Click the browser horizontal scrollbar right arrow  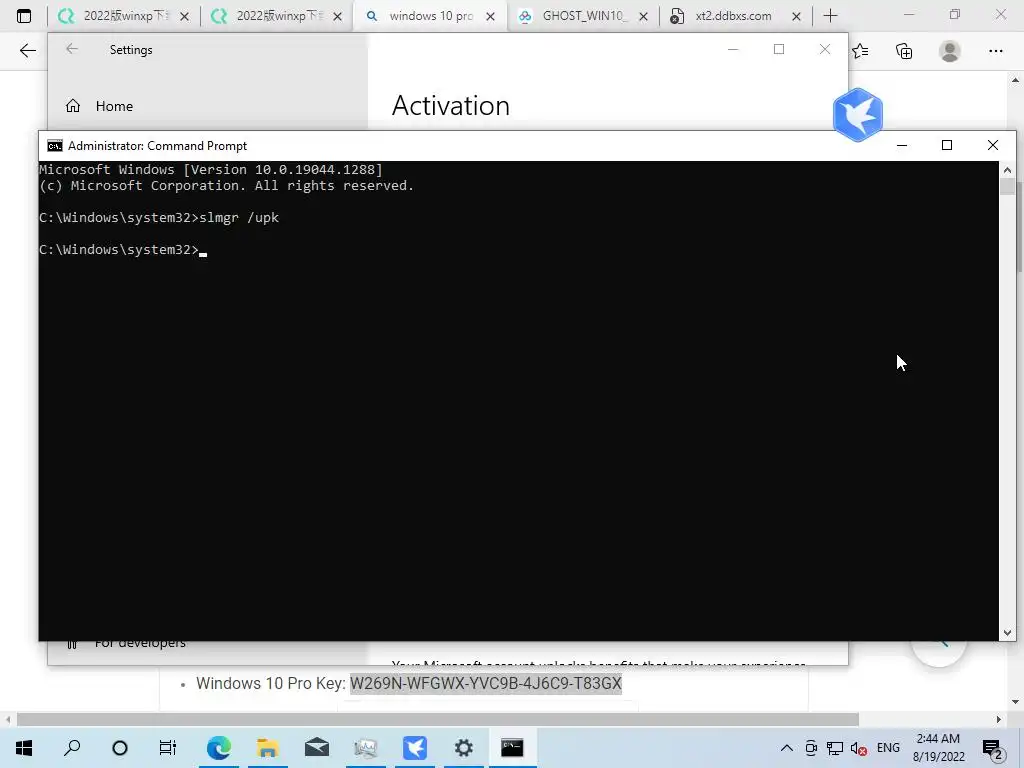(x=999, y=720)
